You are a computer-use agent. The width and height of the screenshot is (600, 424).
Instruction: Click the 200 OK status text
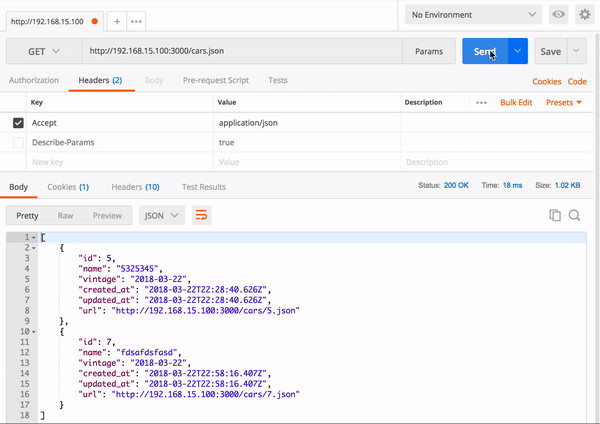pos(456,185)
